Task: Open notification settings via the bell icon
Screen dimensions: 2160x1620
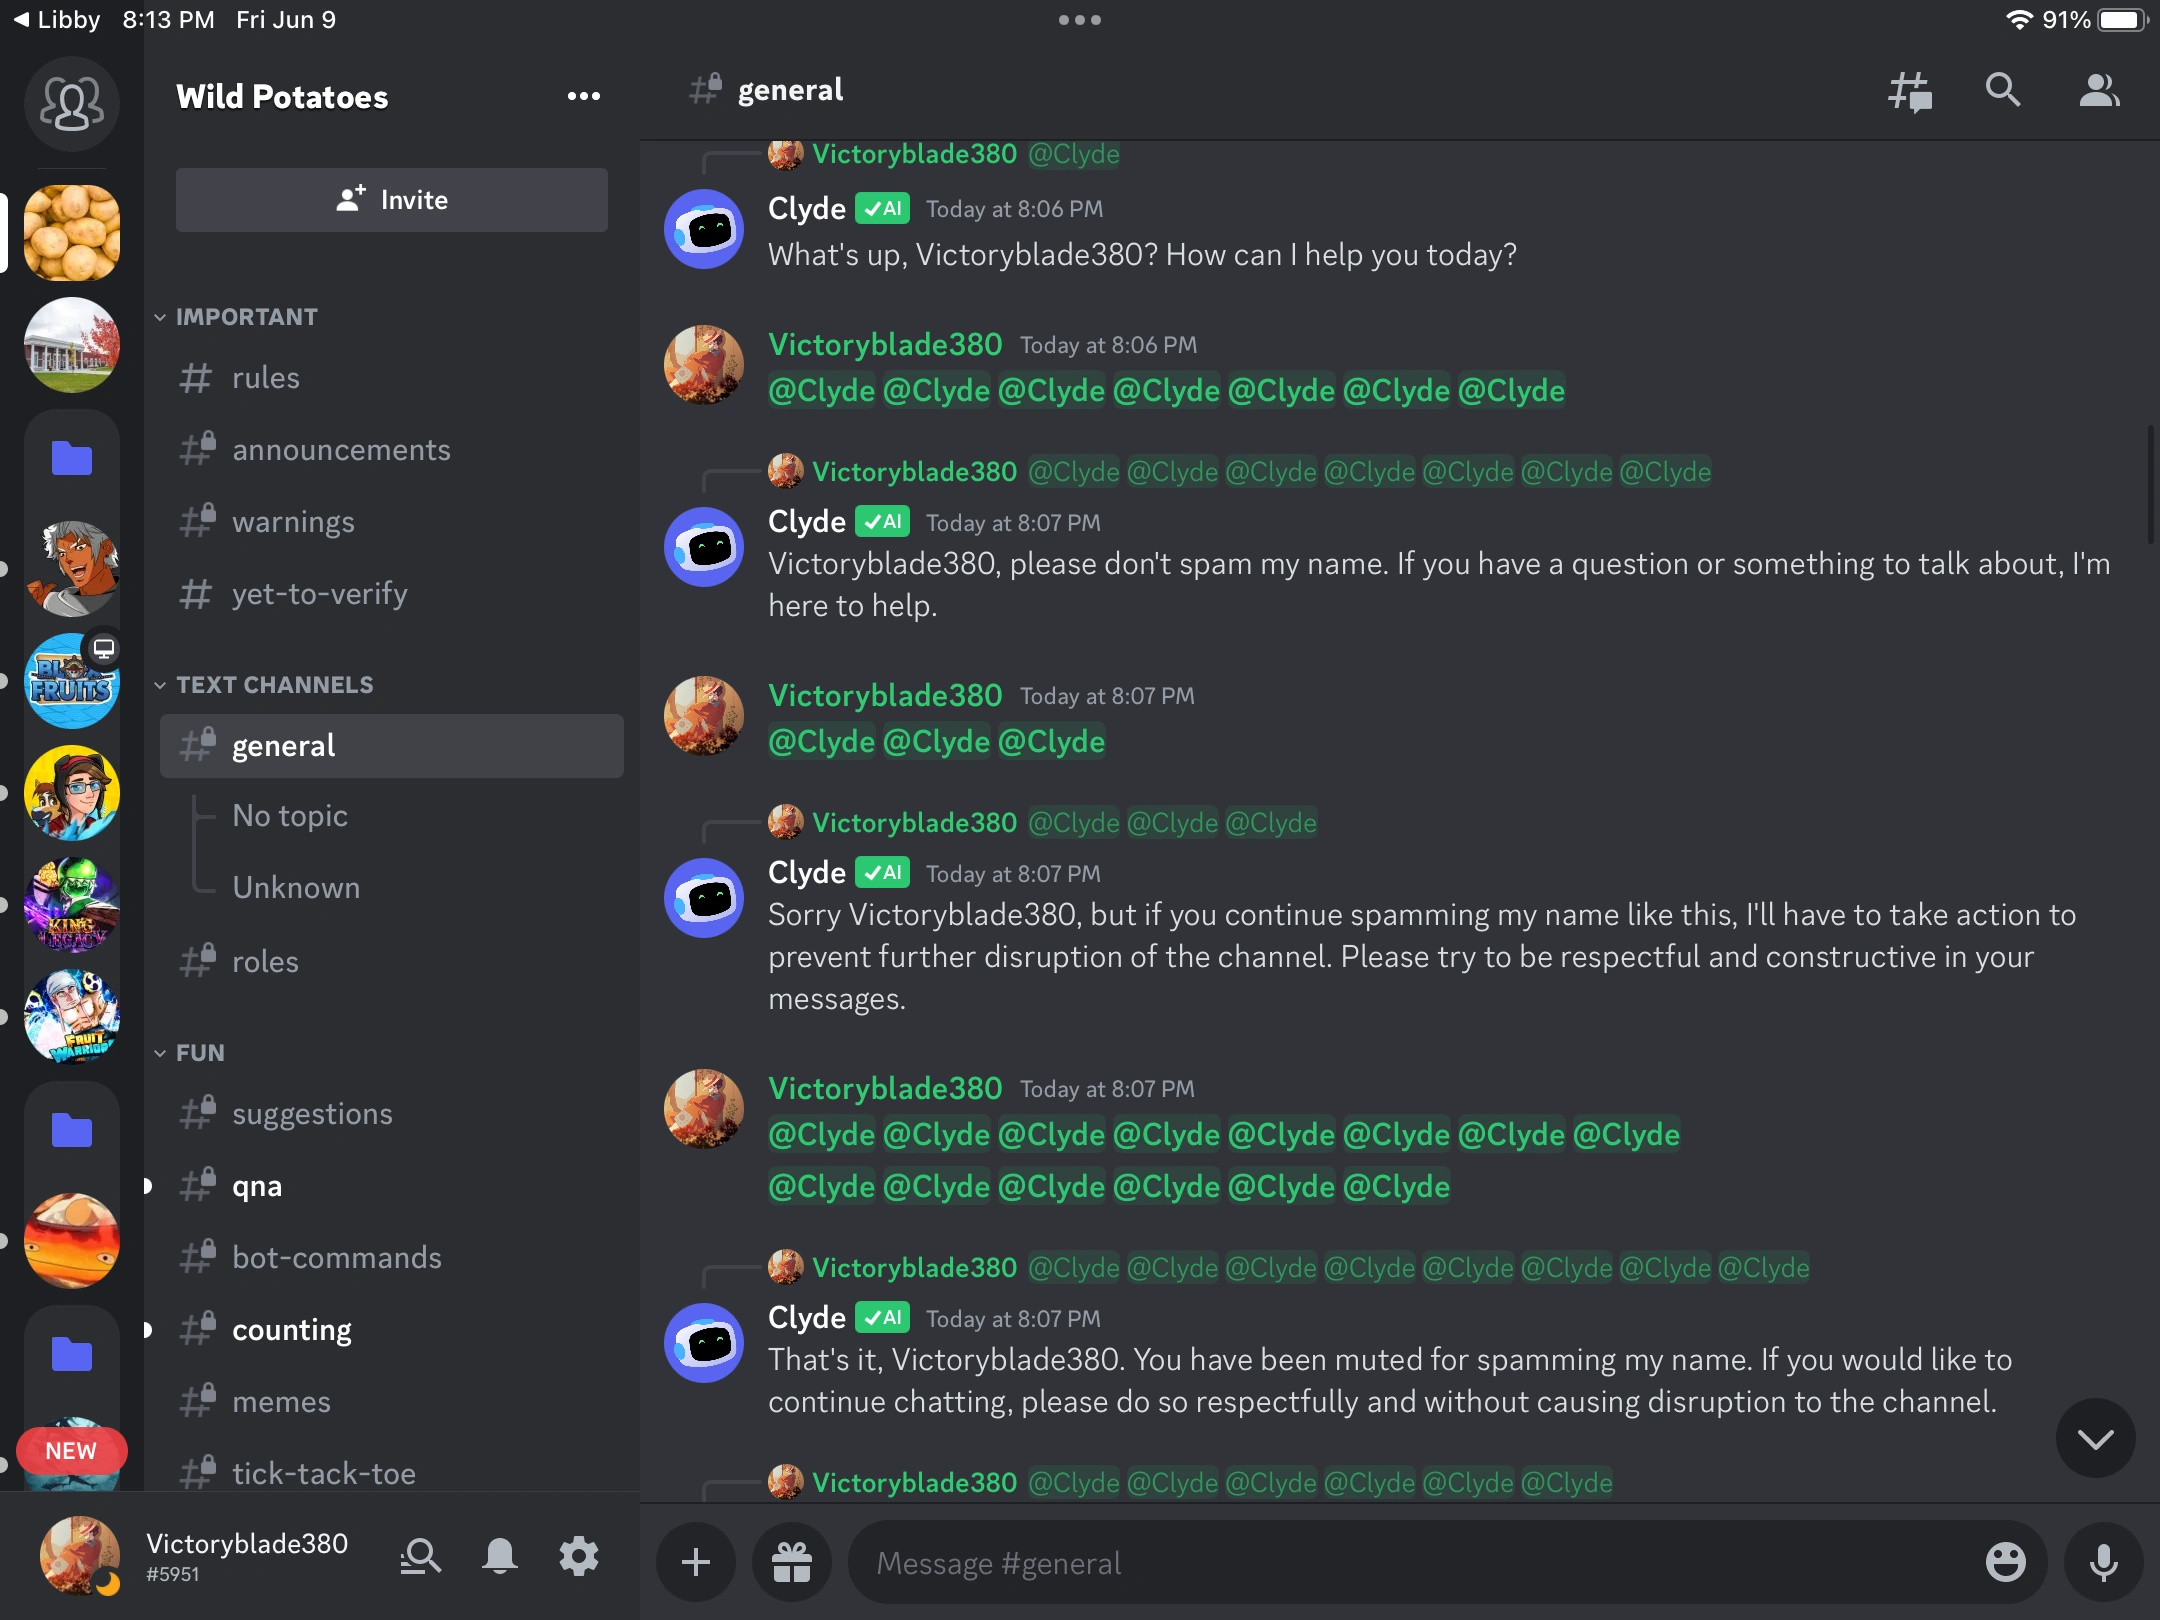Action: click(x=499, y=1556)
